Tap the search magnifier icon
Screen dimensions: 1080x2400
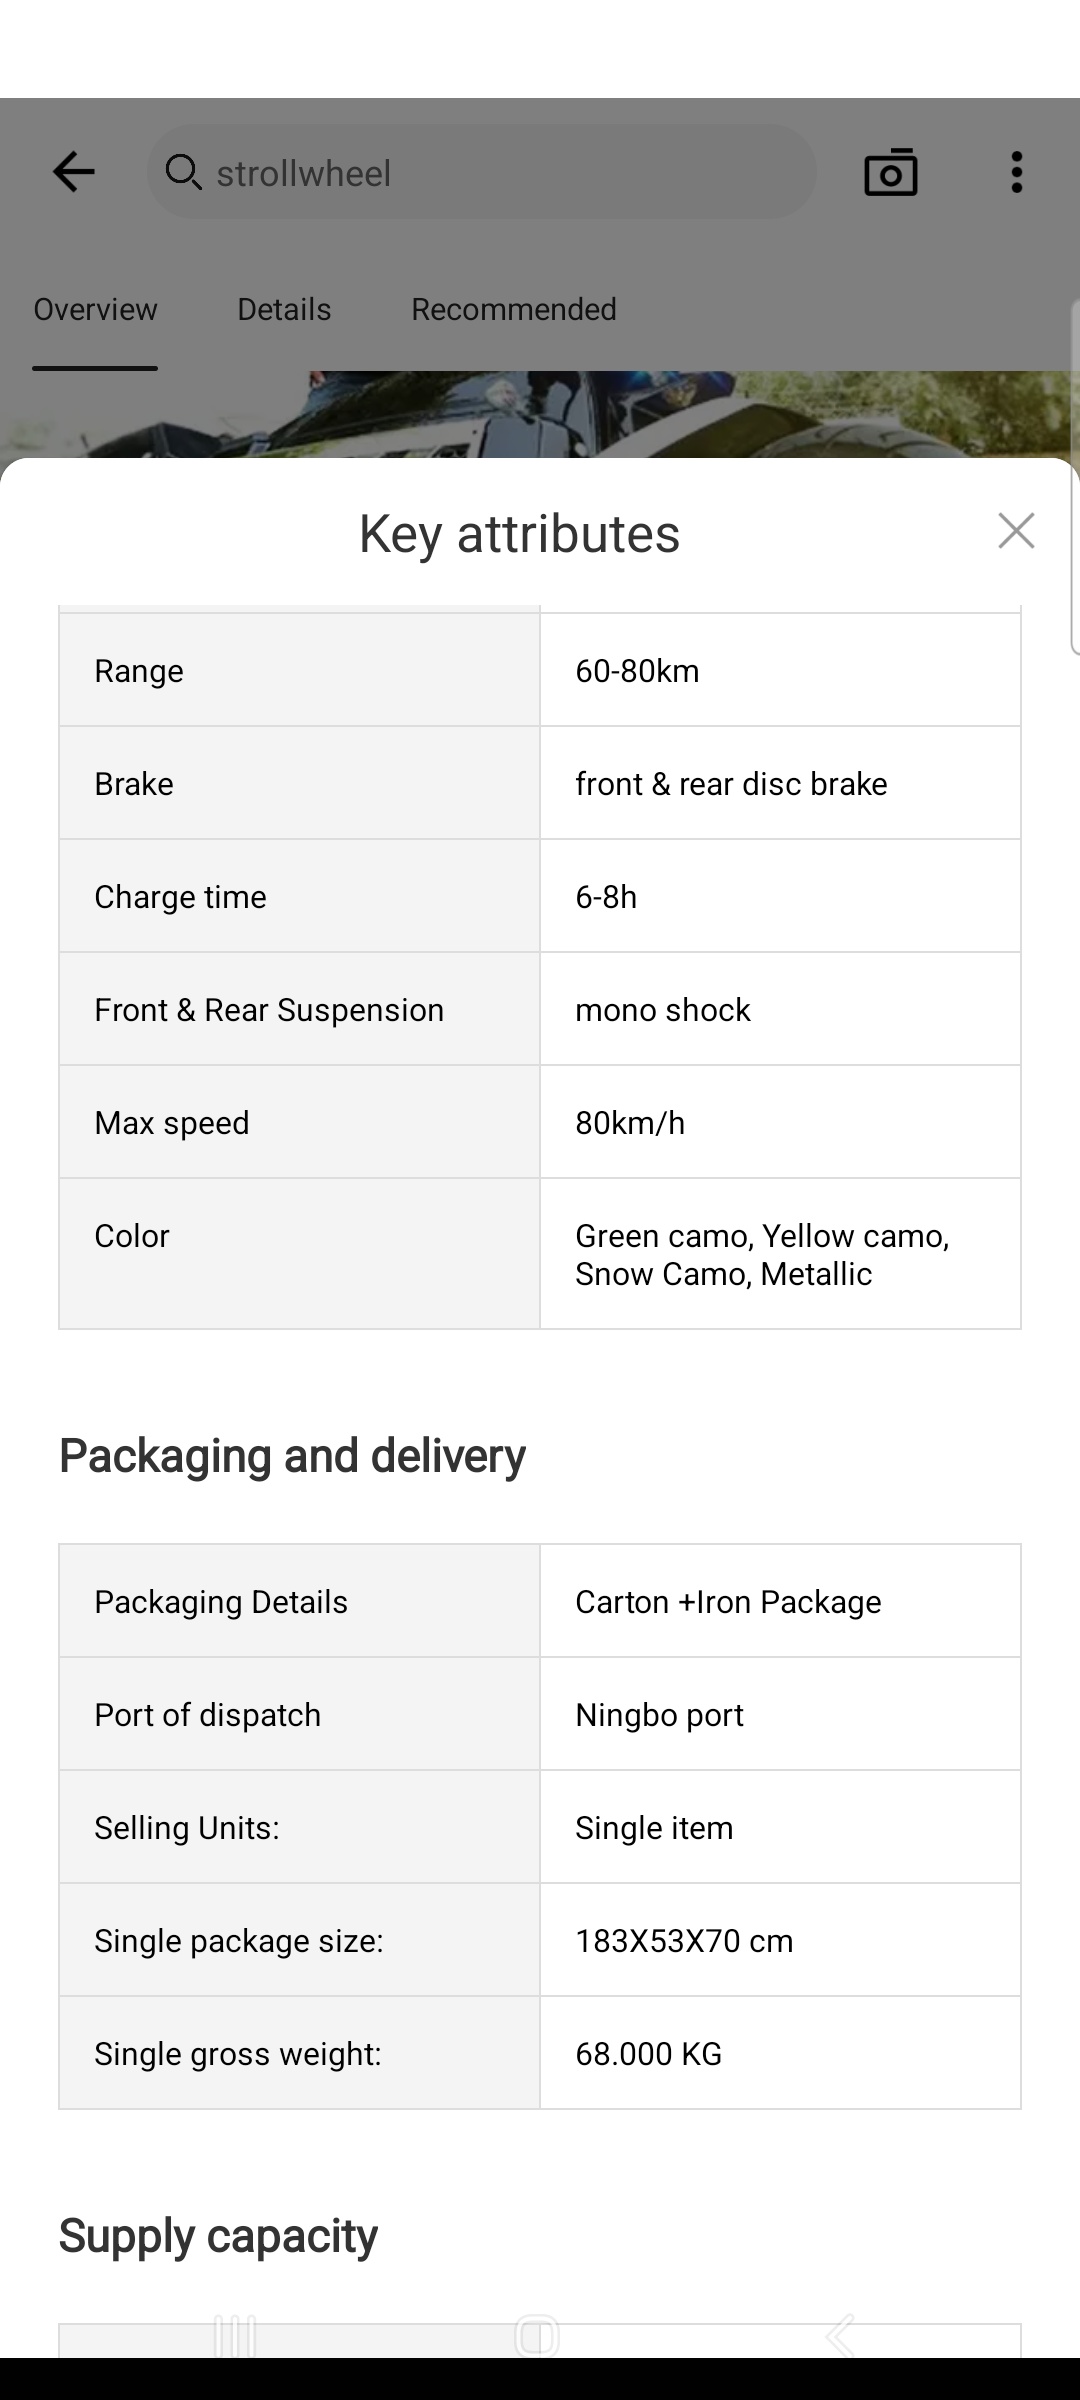pos(183,172)
